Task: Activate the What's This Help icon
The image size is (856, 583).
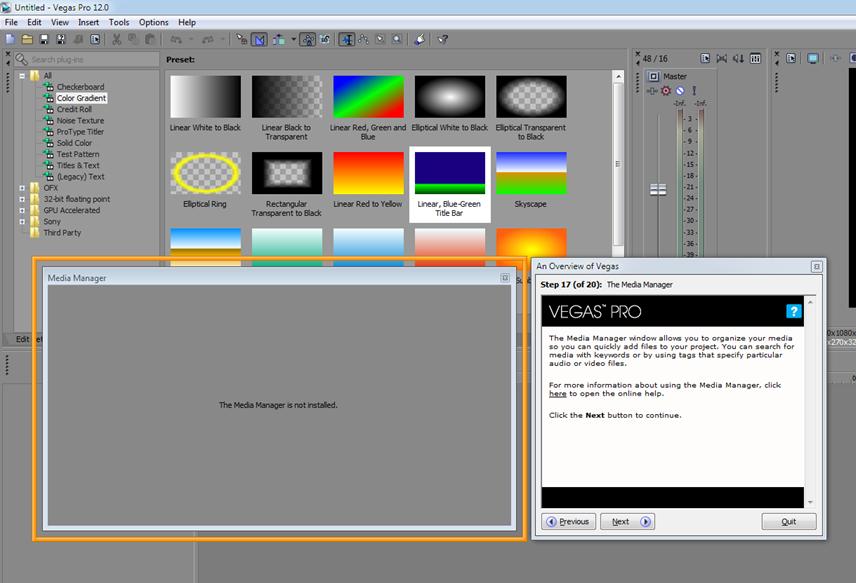Action: point(443,39)
